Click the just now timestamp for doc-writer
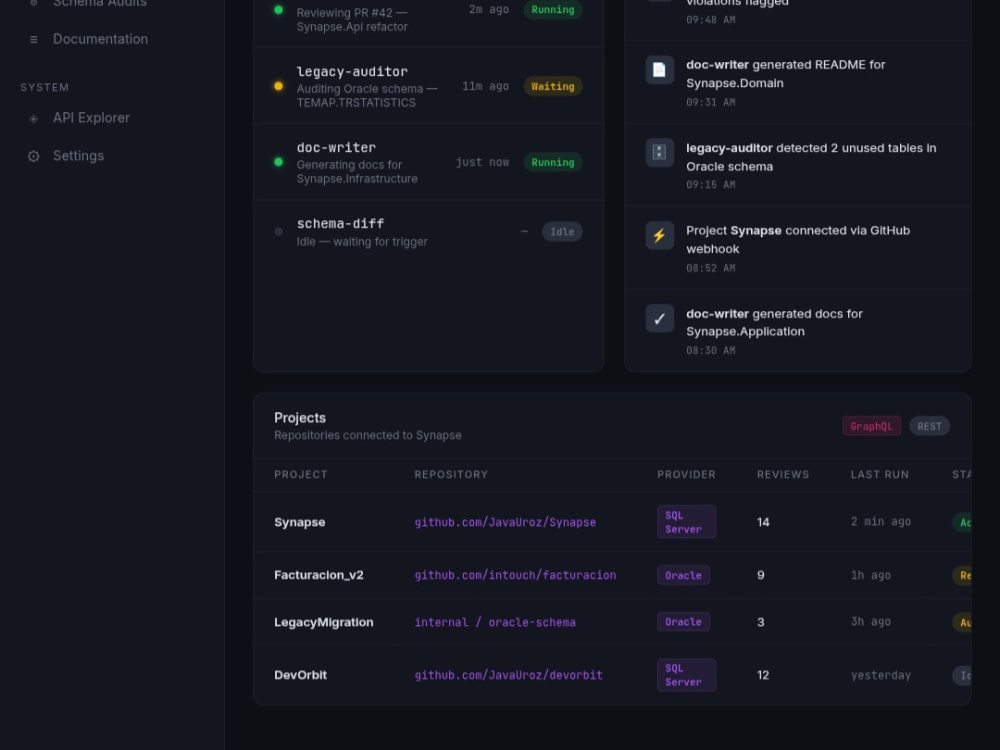 tap(482, 162)
